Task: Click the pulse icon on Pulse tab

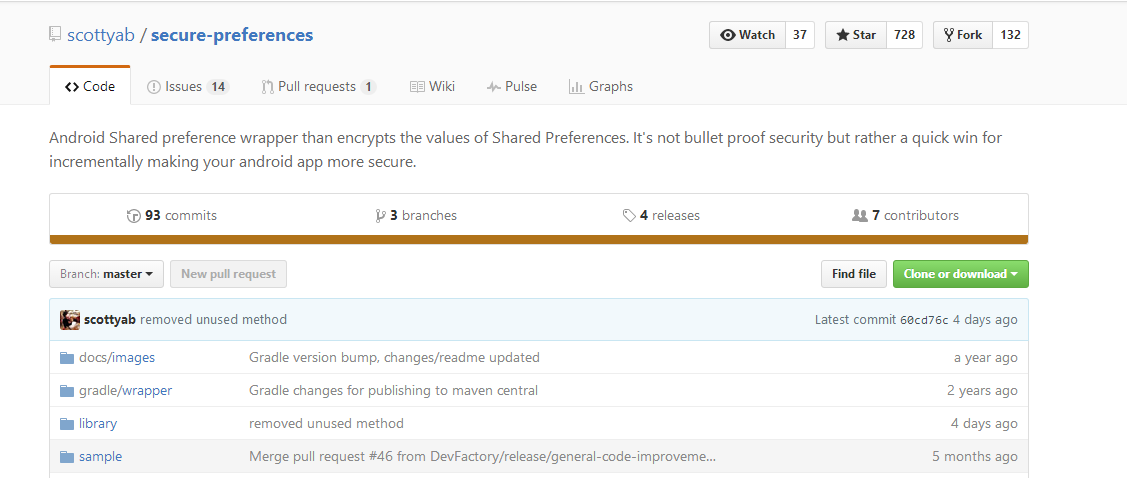Action: 493,87
